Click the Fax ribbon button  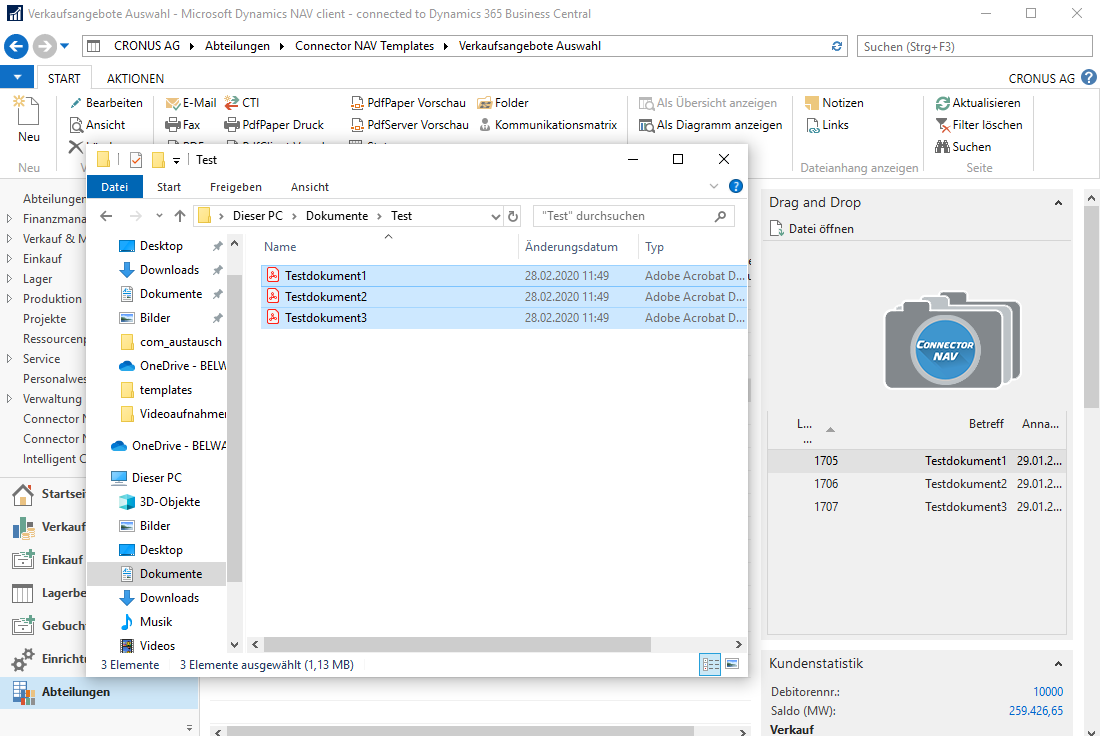point(182,125)
